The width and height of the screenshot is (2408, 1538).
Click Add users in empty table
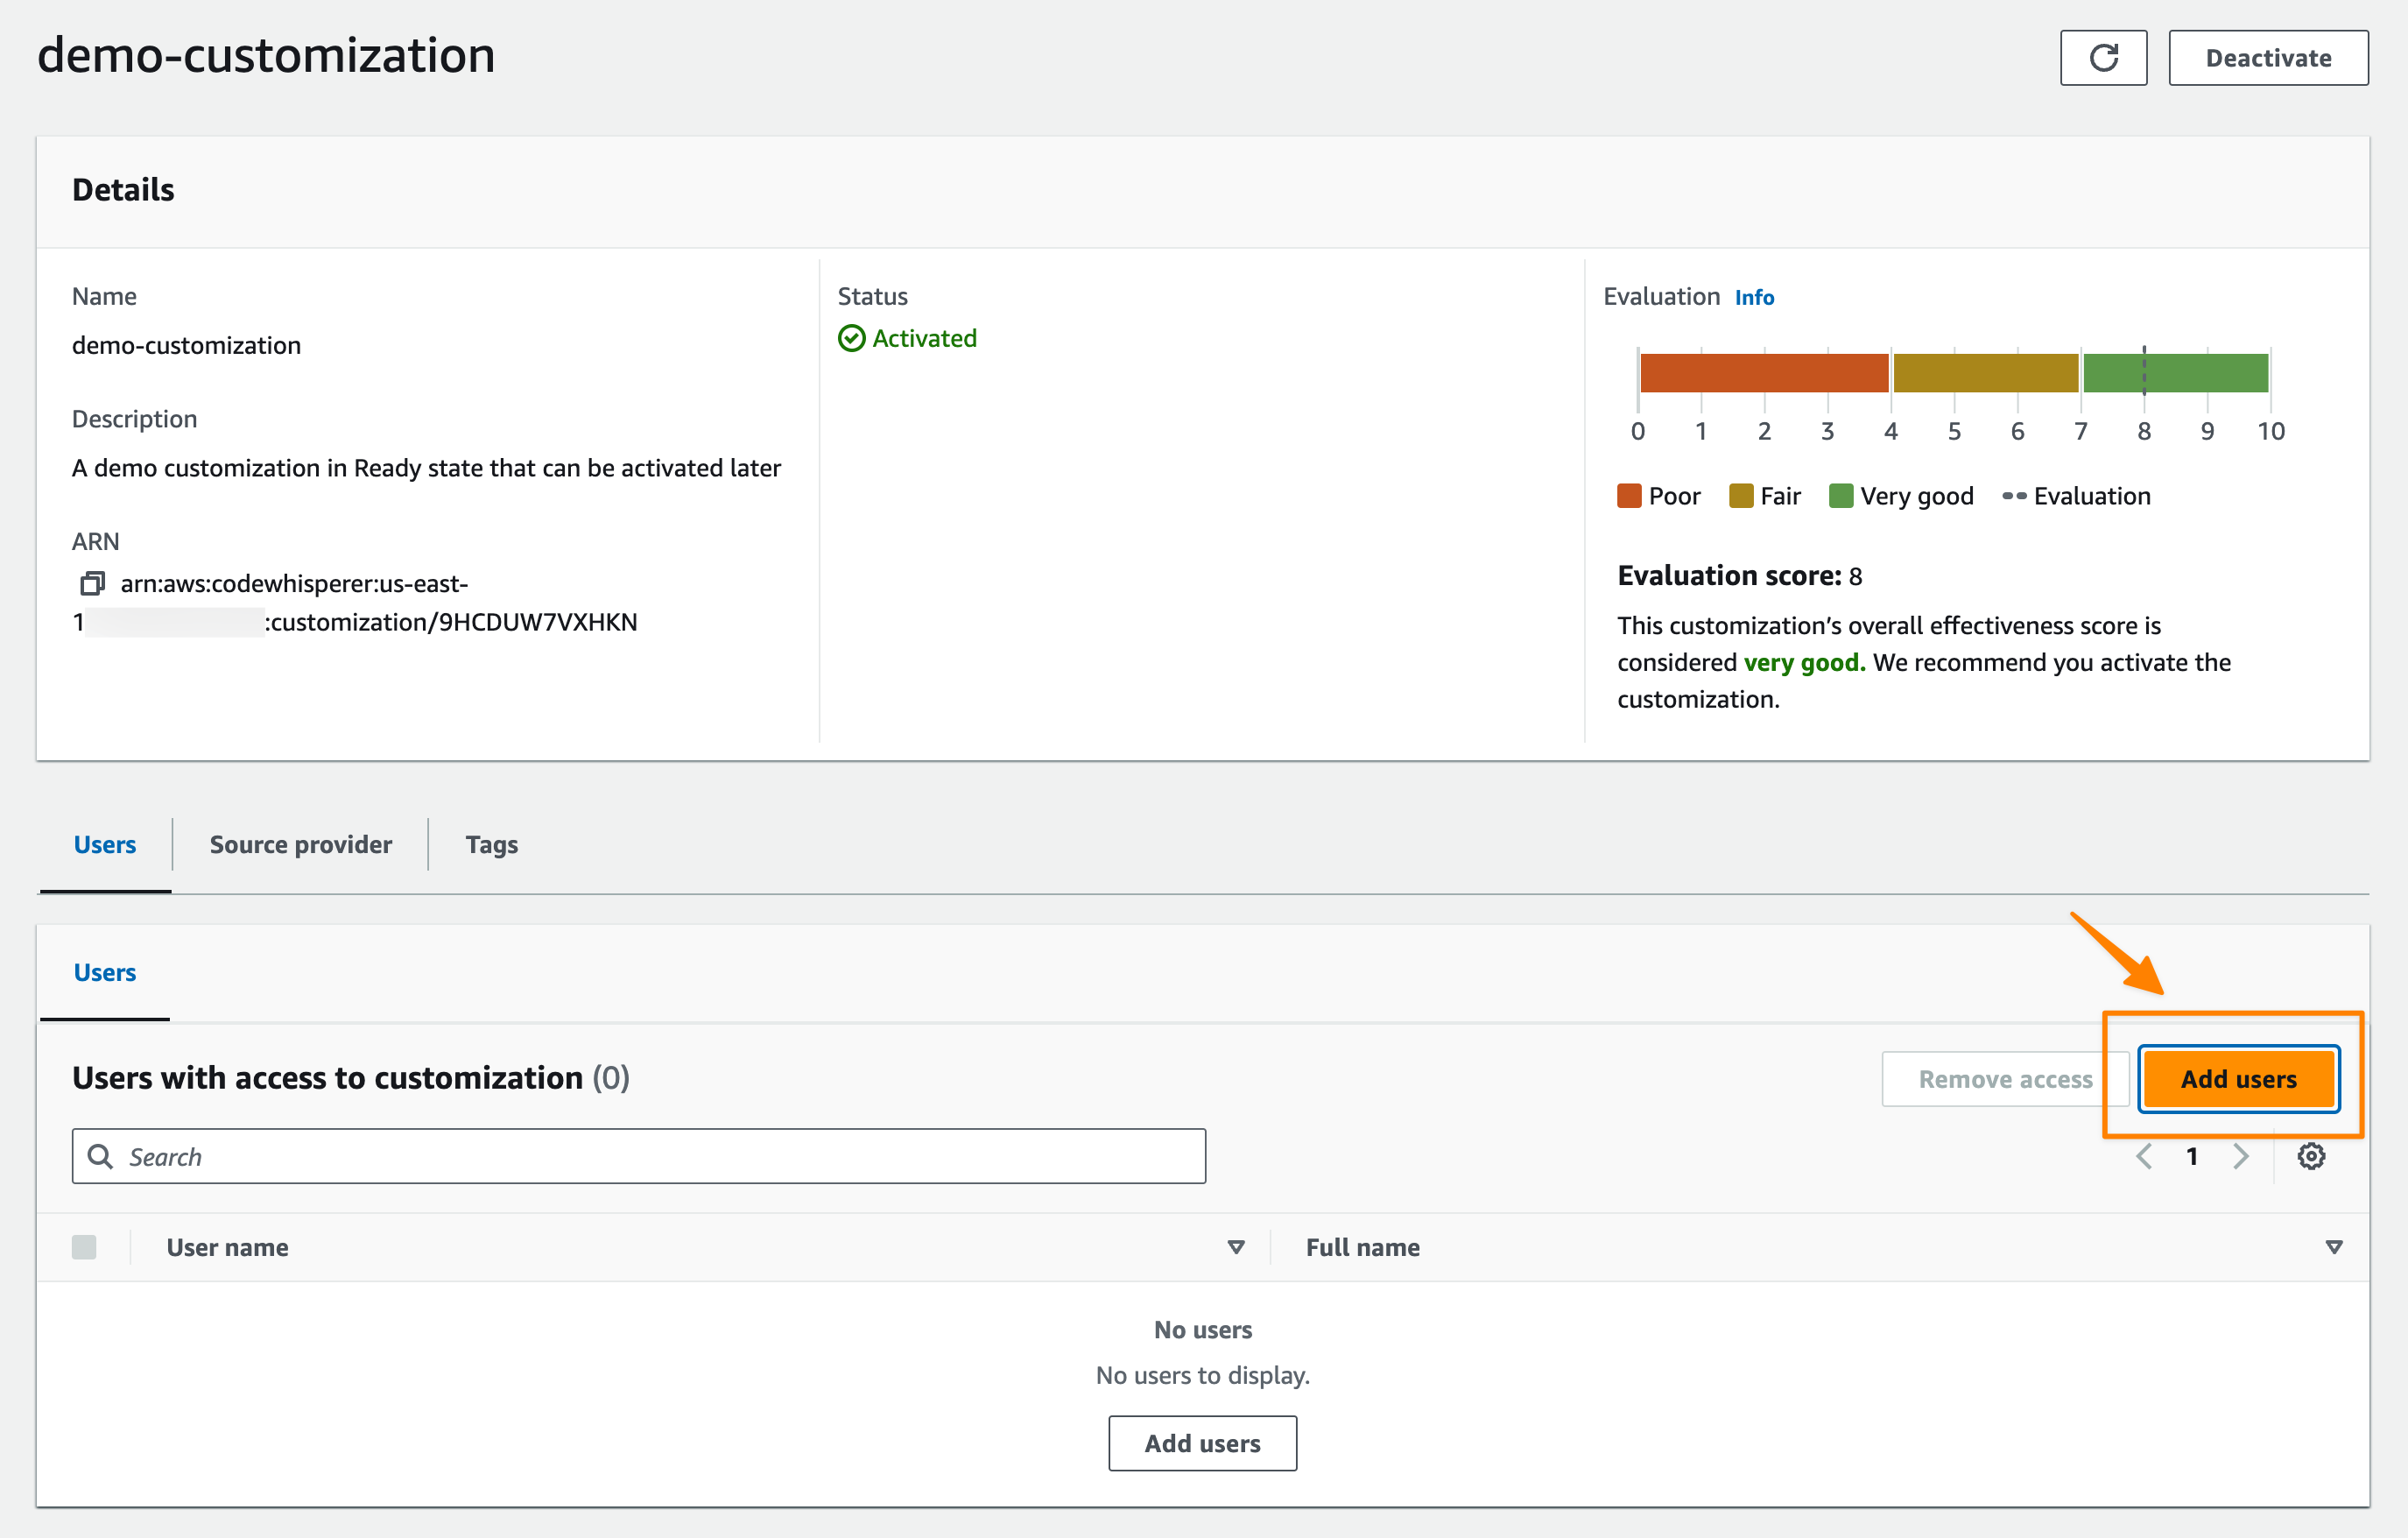pyautogui.click(x=1202, y=1443)
